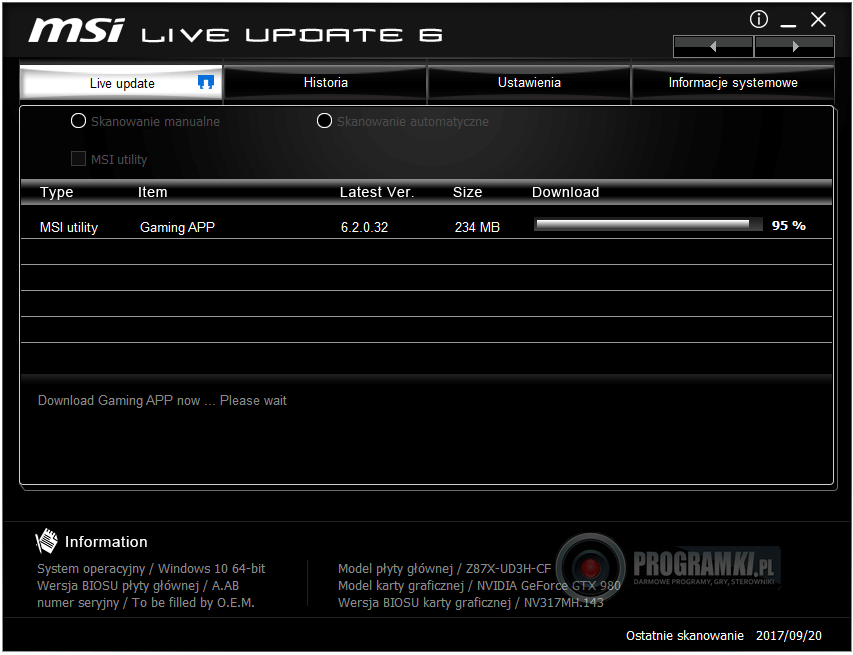Viewport: 853px width, 655px height.
Task: Click the right arrow navigation button
Action: click(795, 47)
